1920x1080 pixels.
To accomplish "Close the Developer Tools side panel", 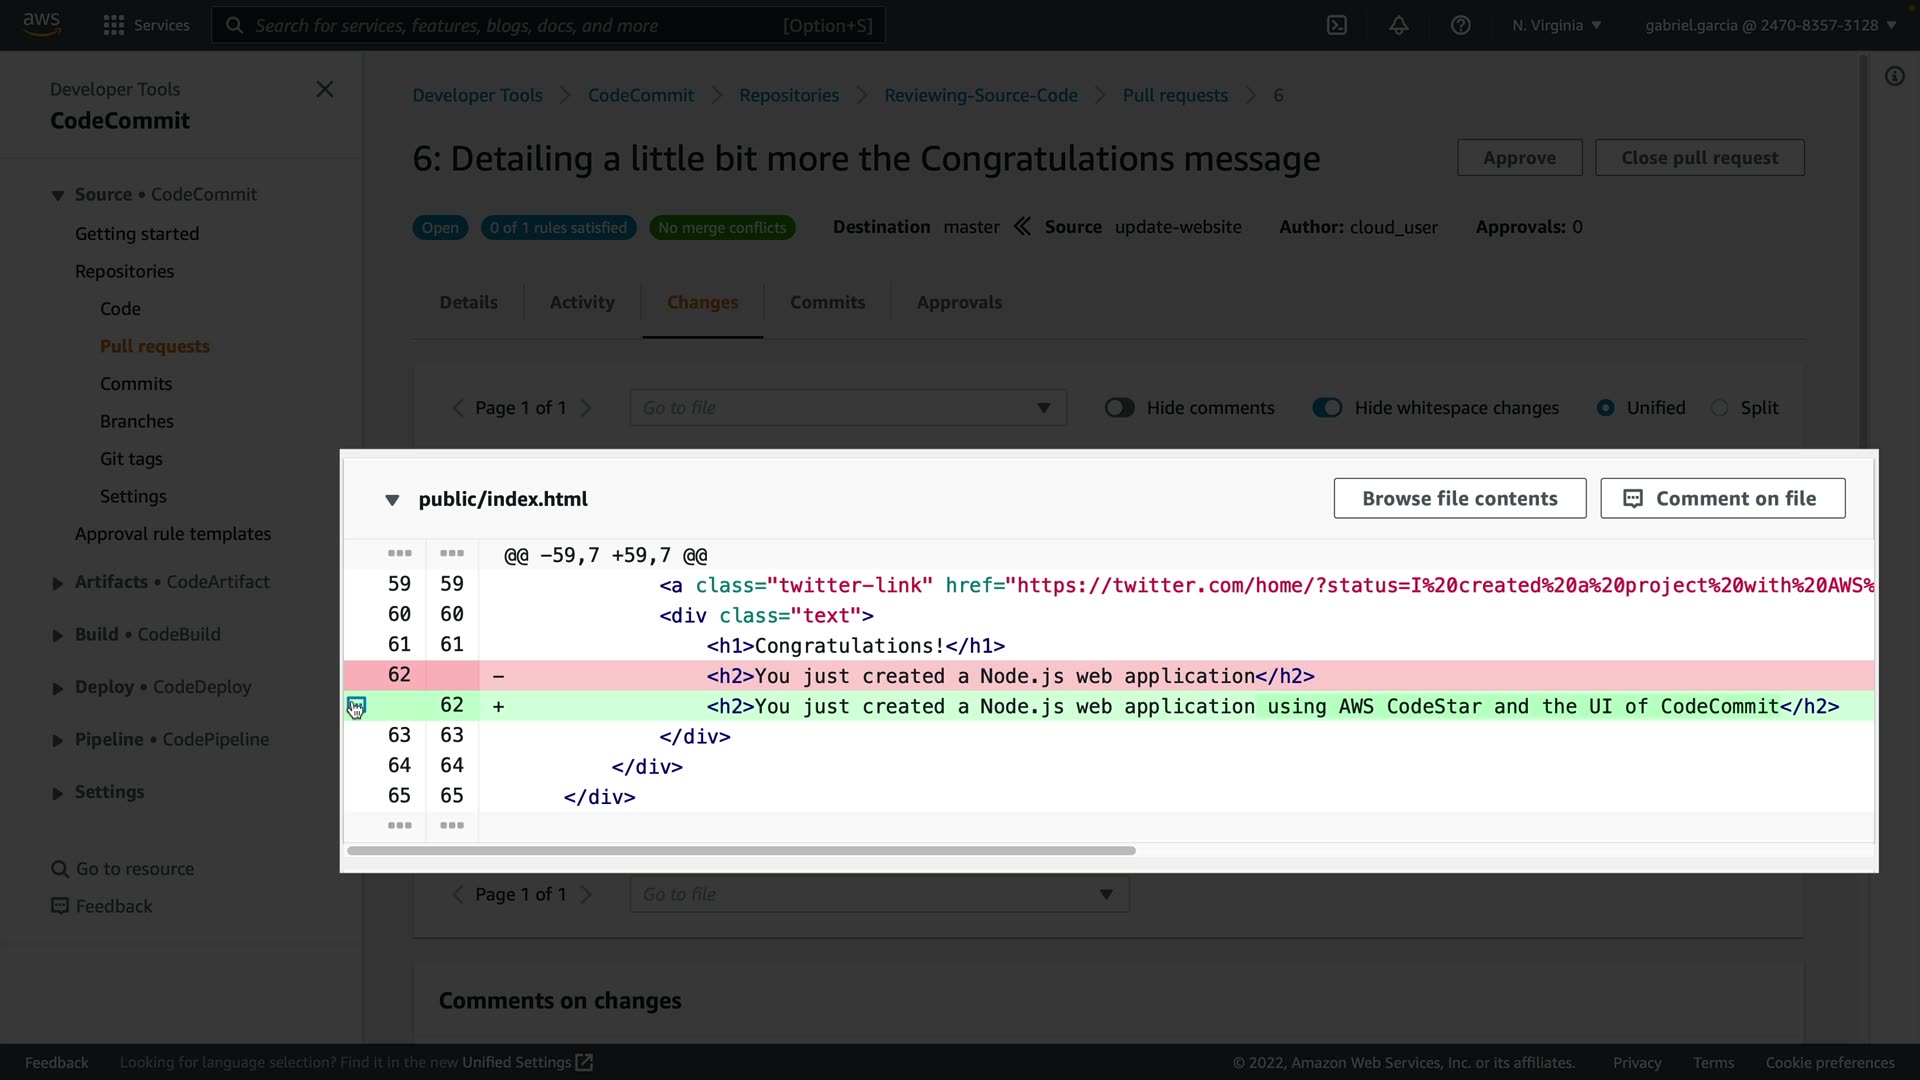I will [x=324, y=89].
